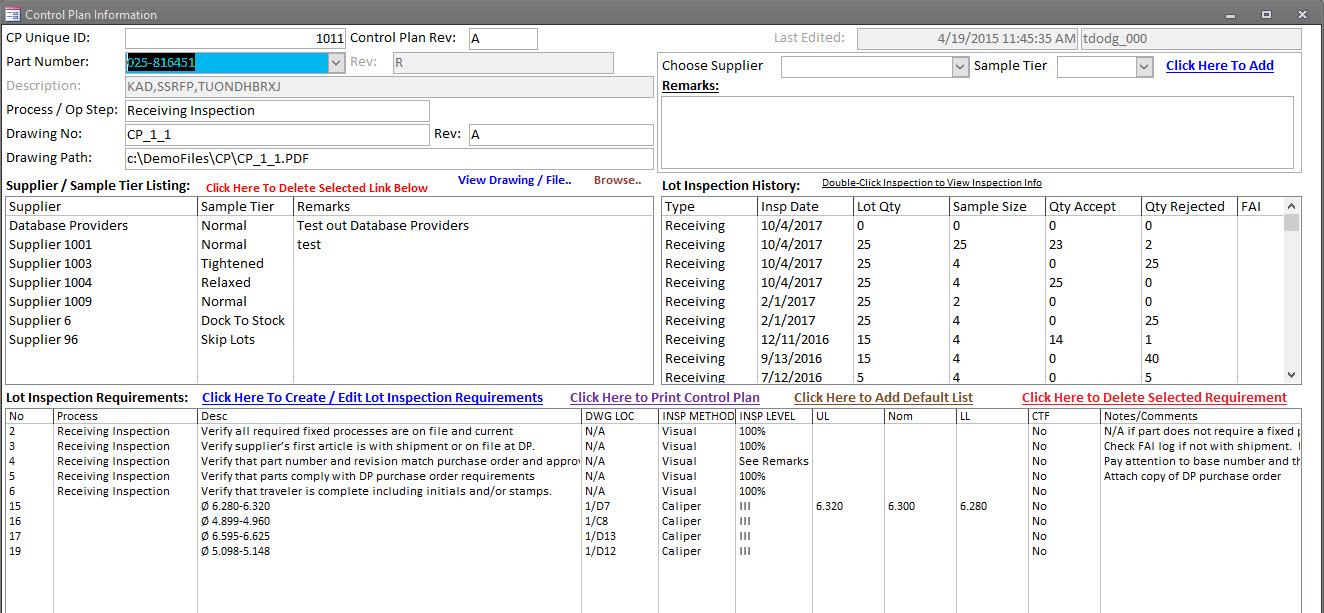Click Here To Delete Selected Link Below
The image size is (1324, 613).
[x=317, y=187]
